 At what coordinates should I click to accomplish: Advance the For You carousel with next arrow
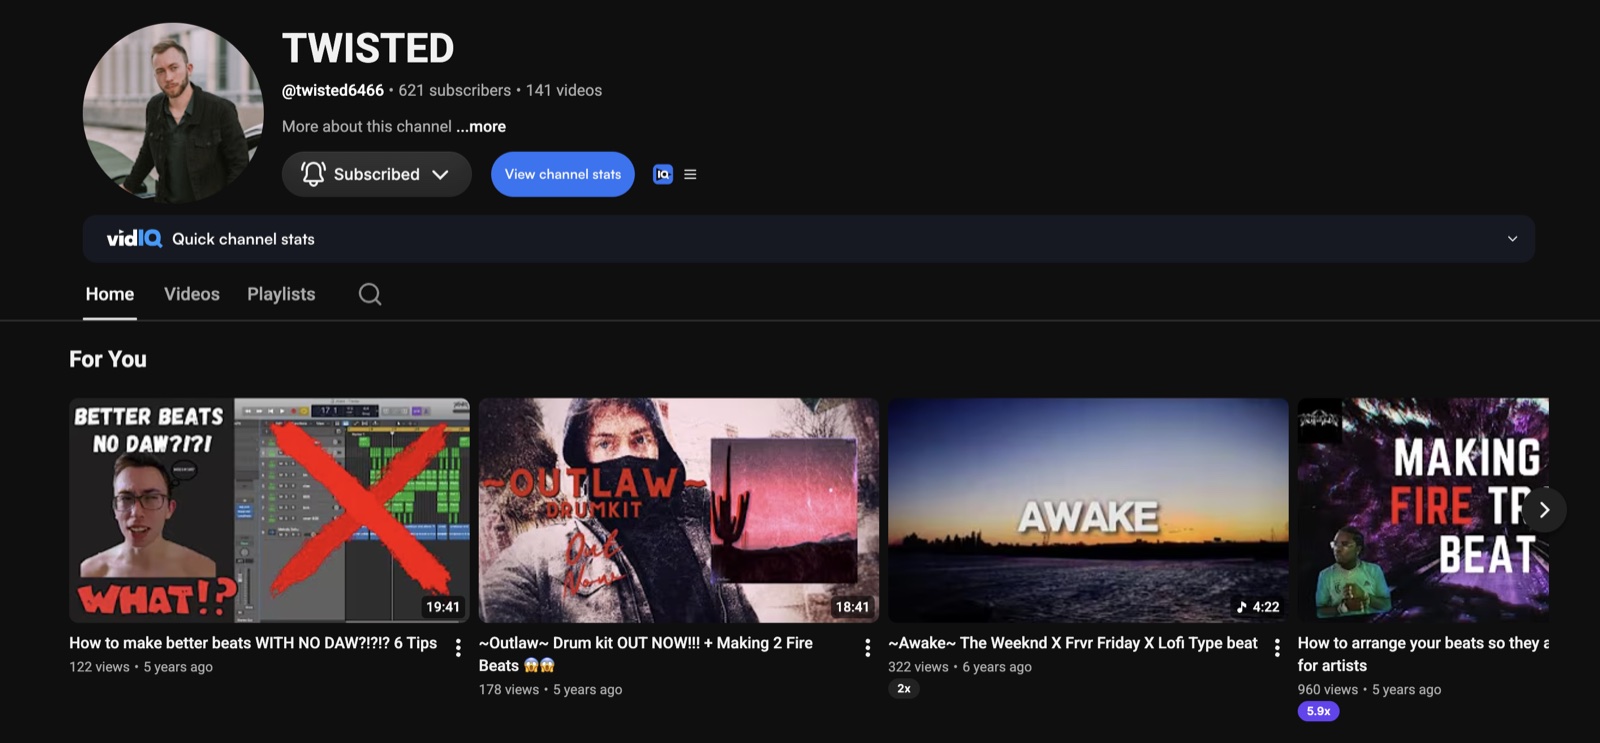1544,510
